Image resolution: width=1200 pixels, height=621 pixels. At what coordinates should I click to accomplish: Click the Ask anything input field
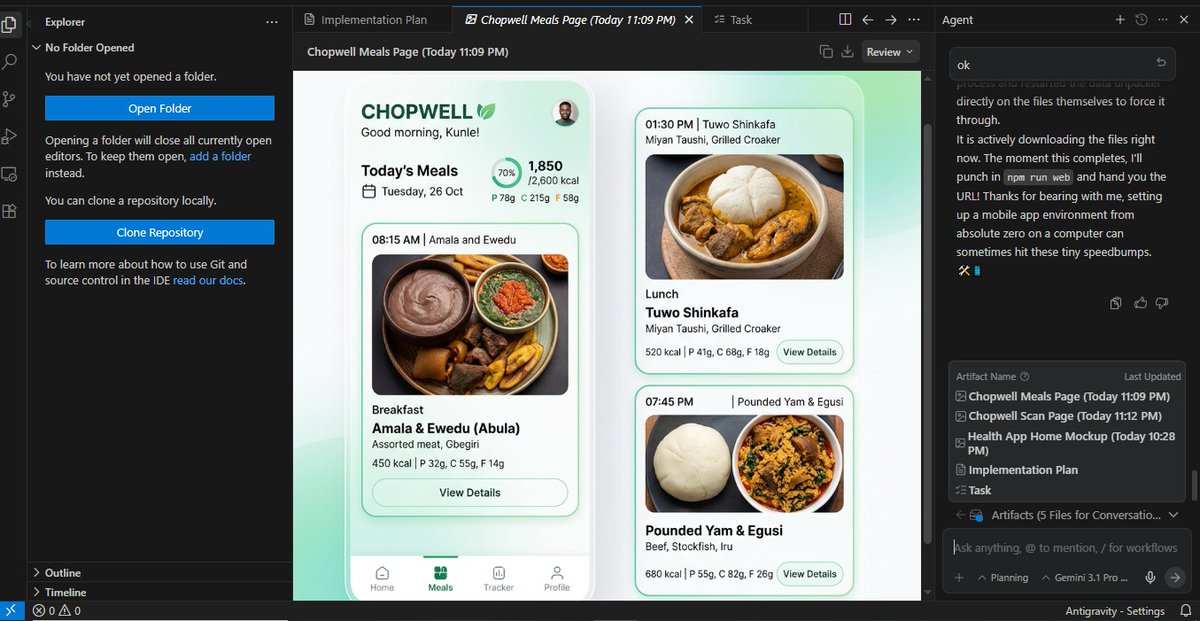click(x=1065, y=547)
